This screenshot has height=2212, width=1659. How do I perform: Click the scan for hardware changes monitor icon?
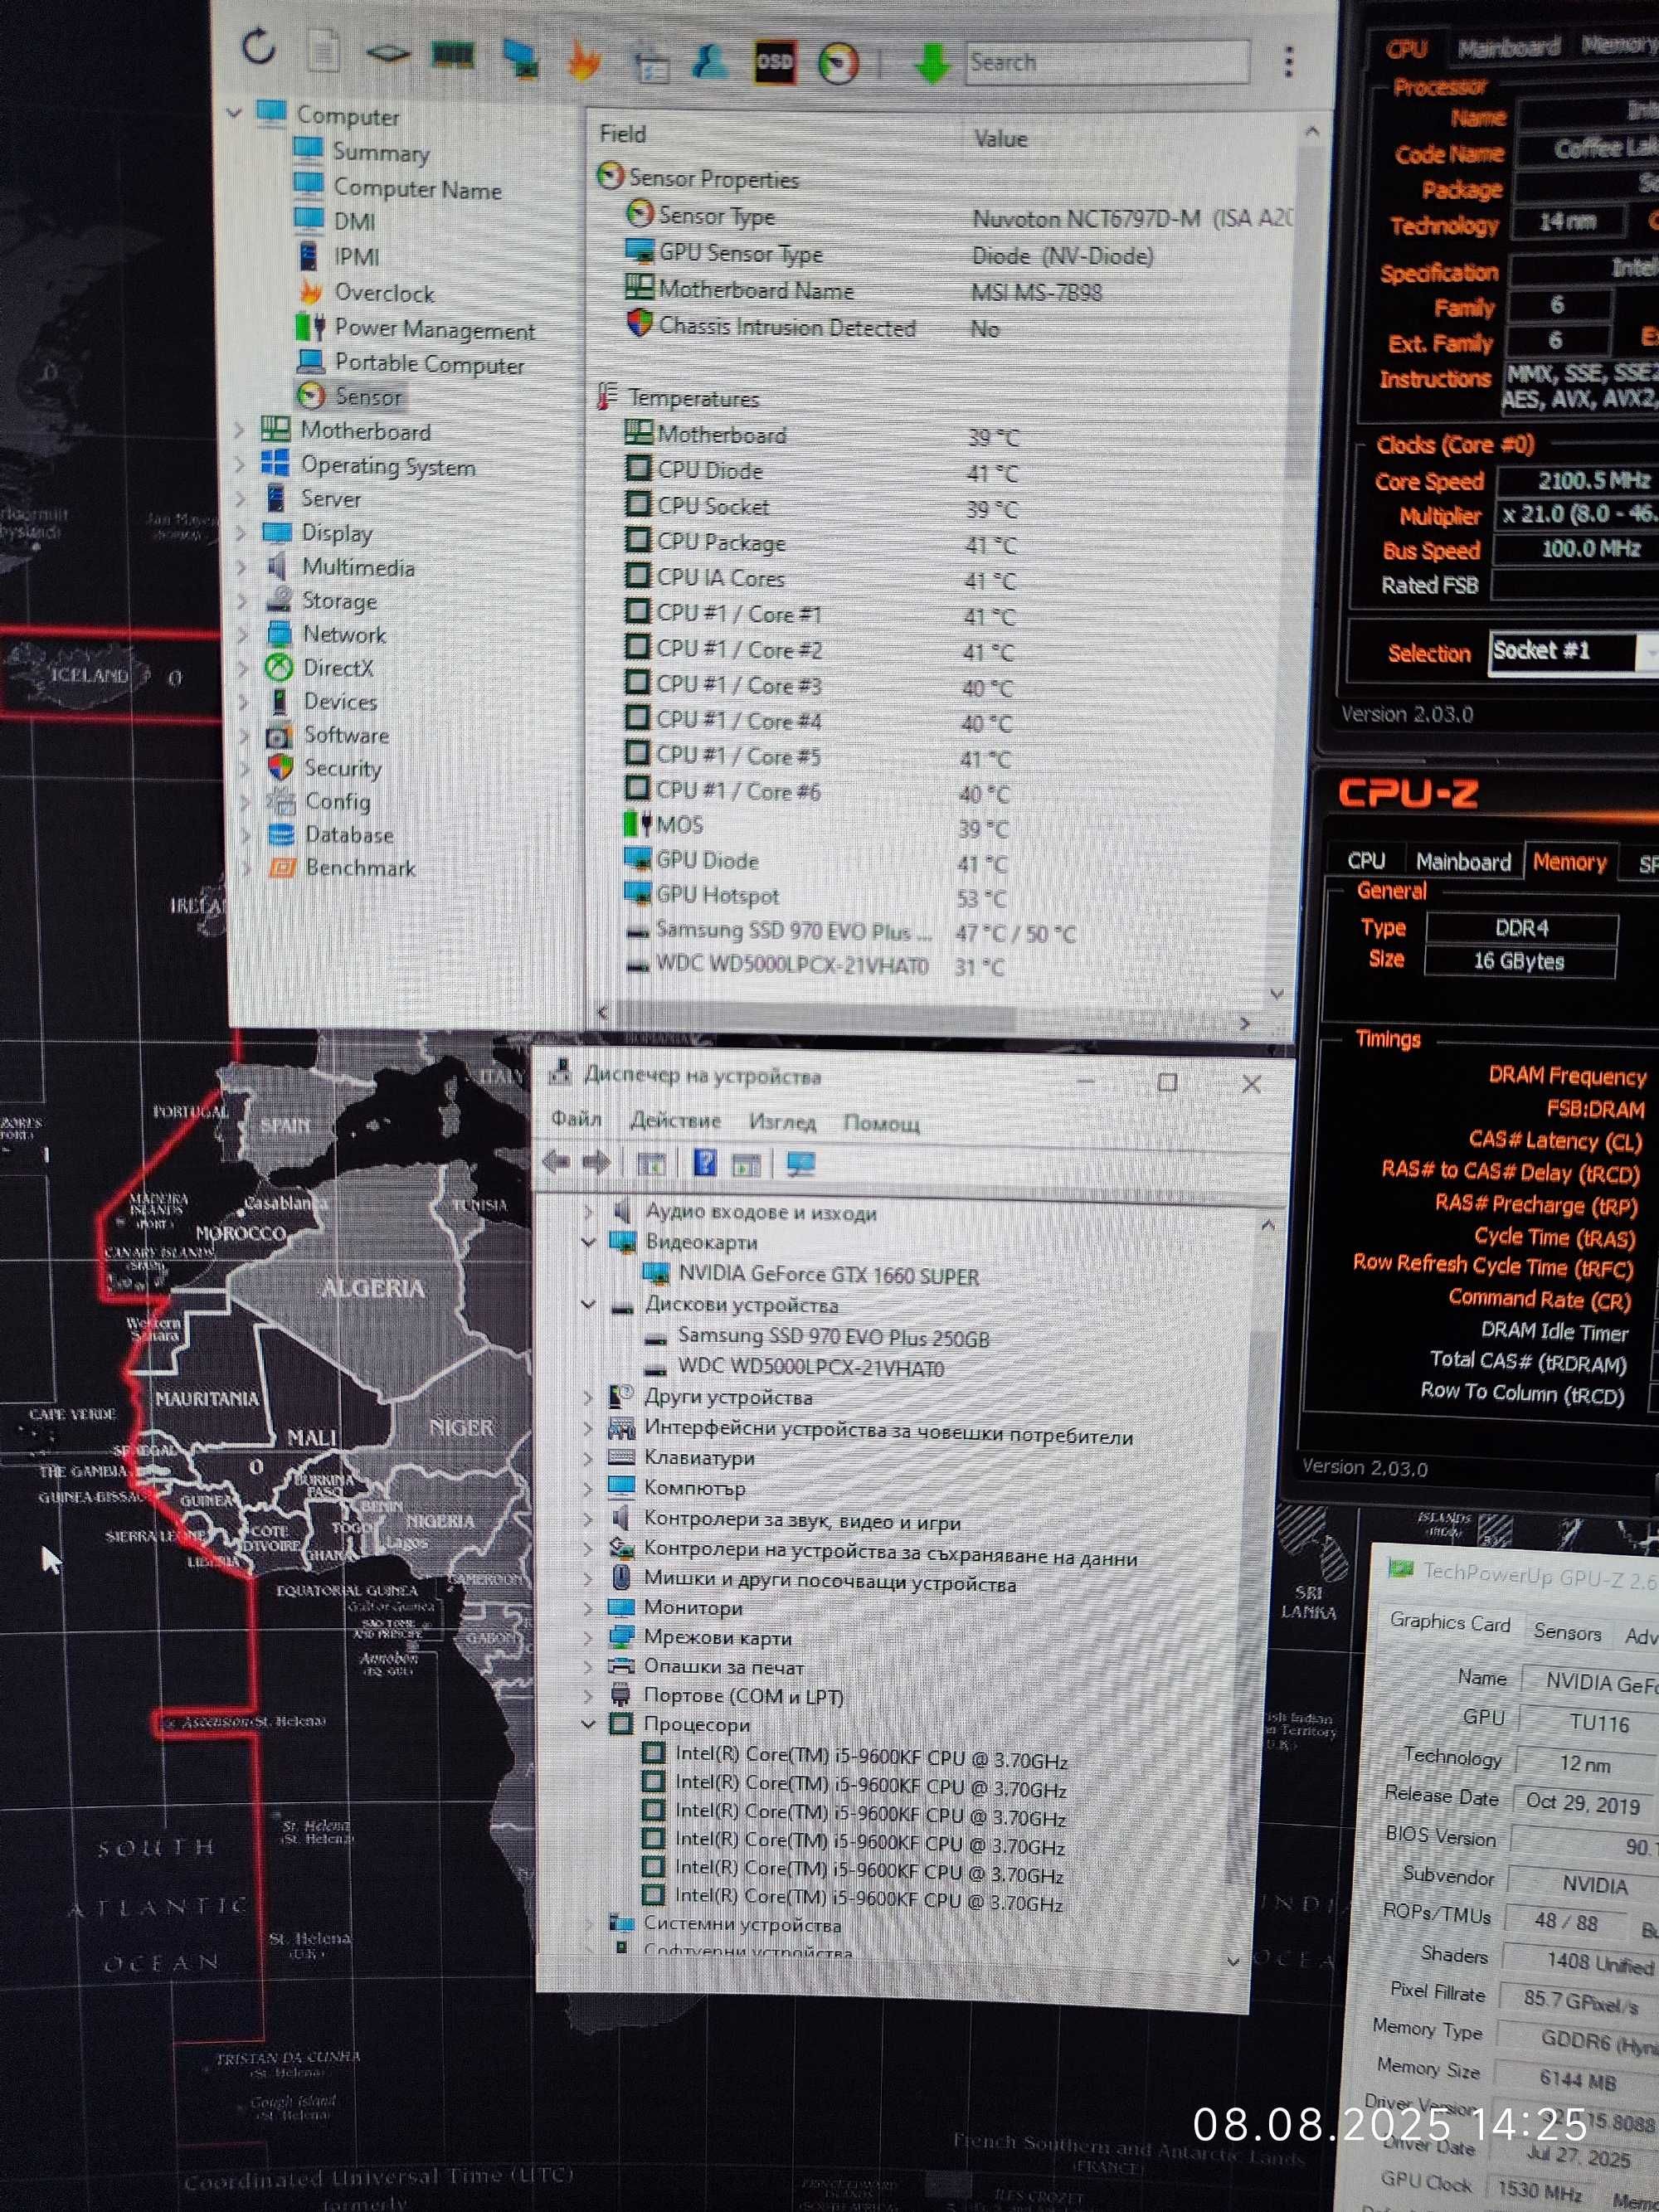point(801,1164)
